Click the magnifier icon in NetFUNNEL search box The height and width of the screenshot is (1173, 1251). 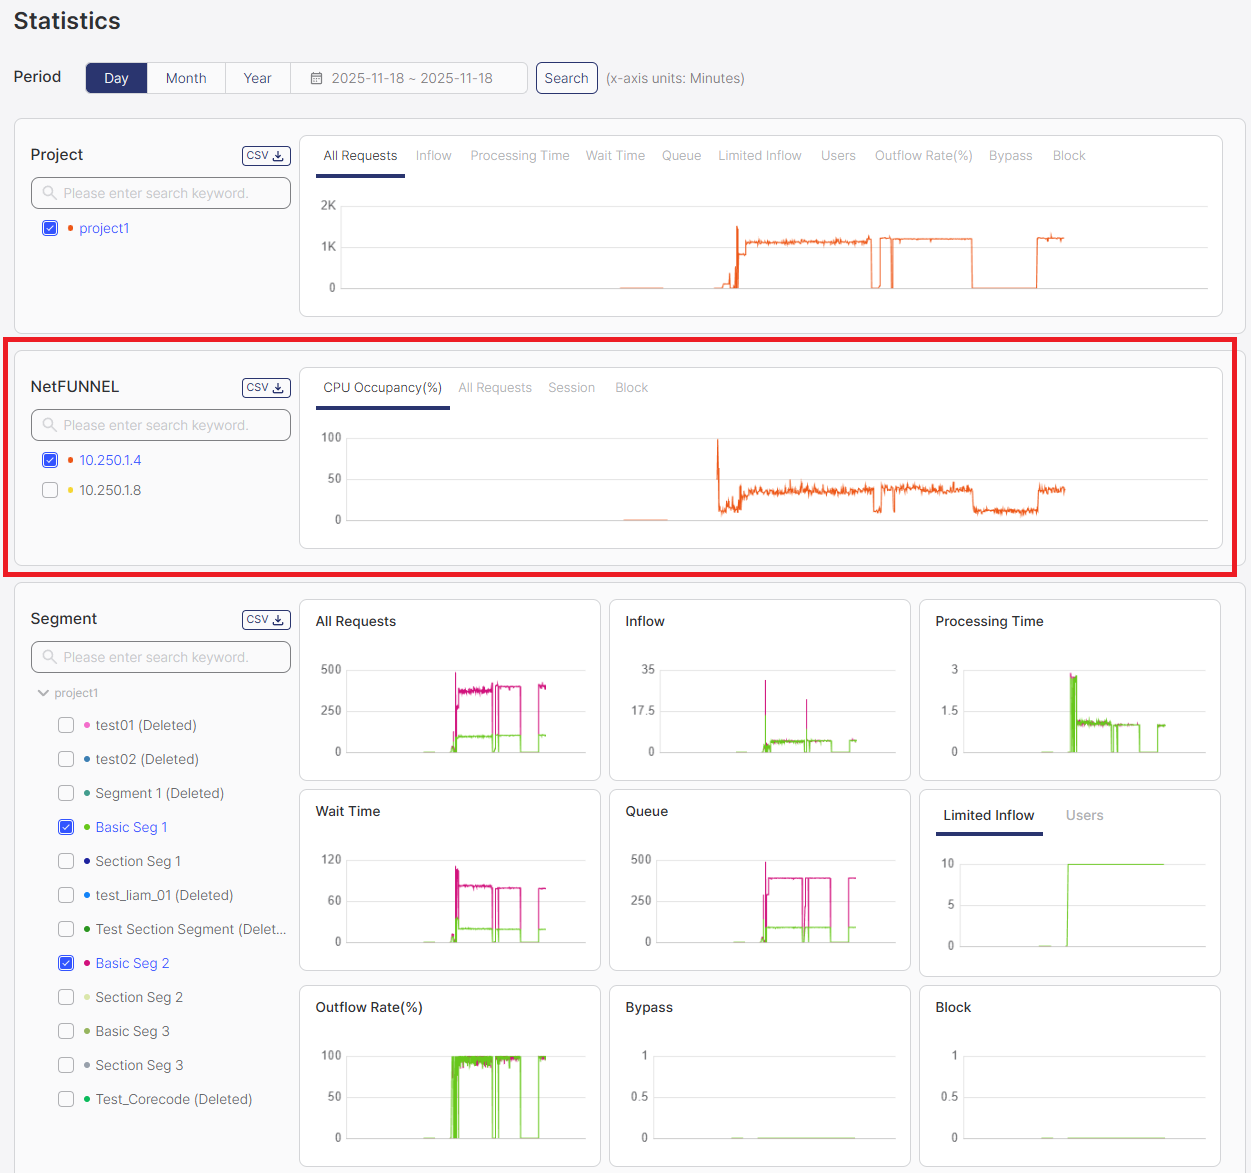pos(49,424)
